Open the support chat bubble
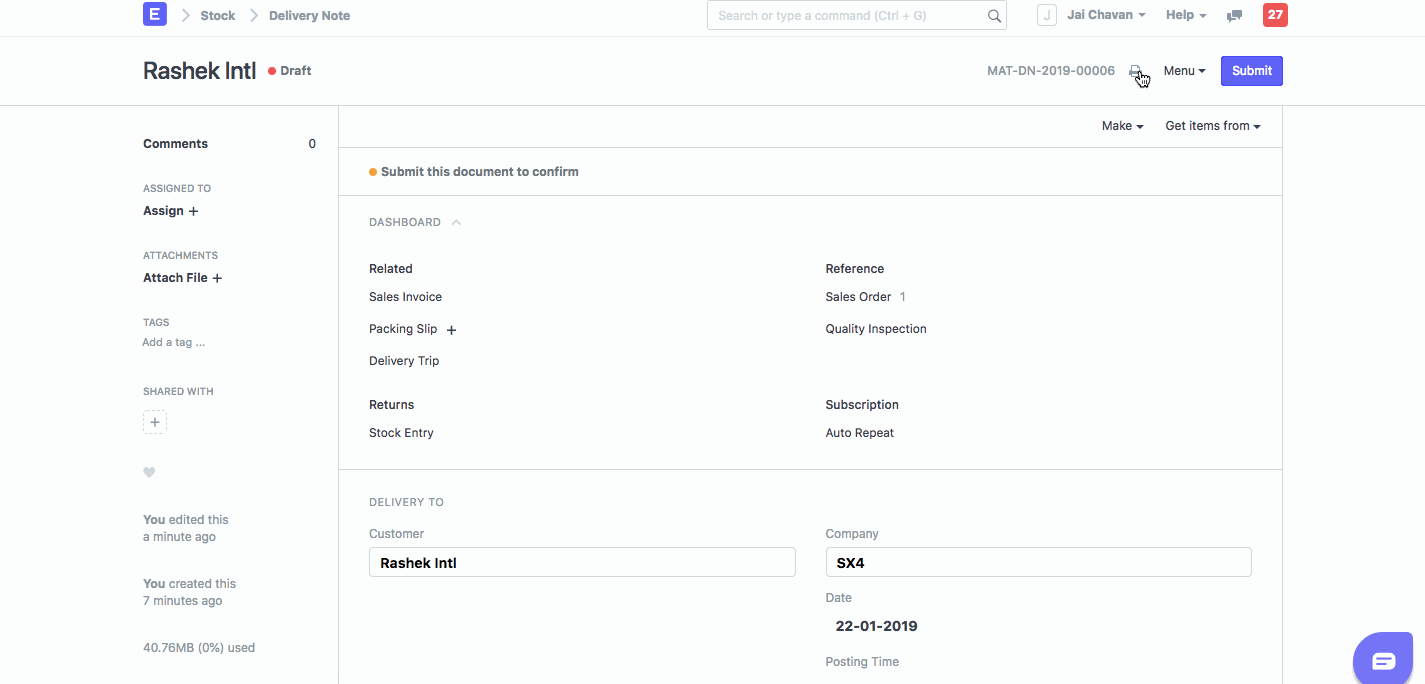Image resolution: width=1425 pixels, height=684 pixels. (1382, 659)
